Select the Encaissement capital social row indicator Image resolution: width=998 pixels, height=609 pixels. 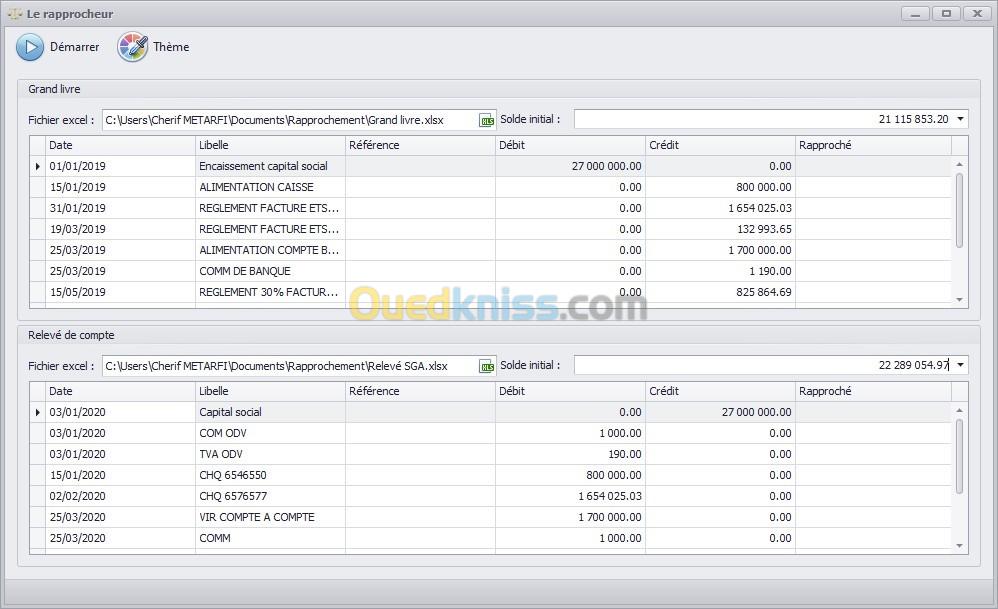tap(38, 167)
